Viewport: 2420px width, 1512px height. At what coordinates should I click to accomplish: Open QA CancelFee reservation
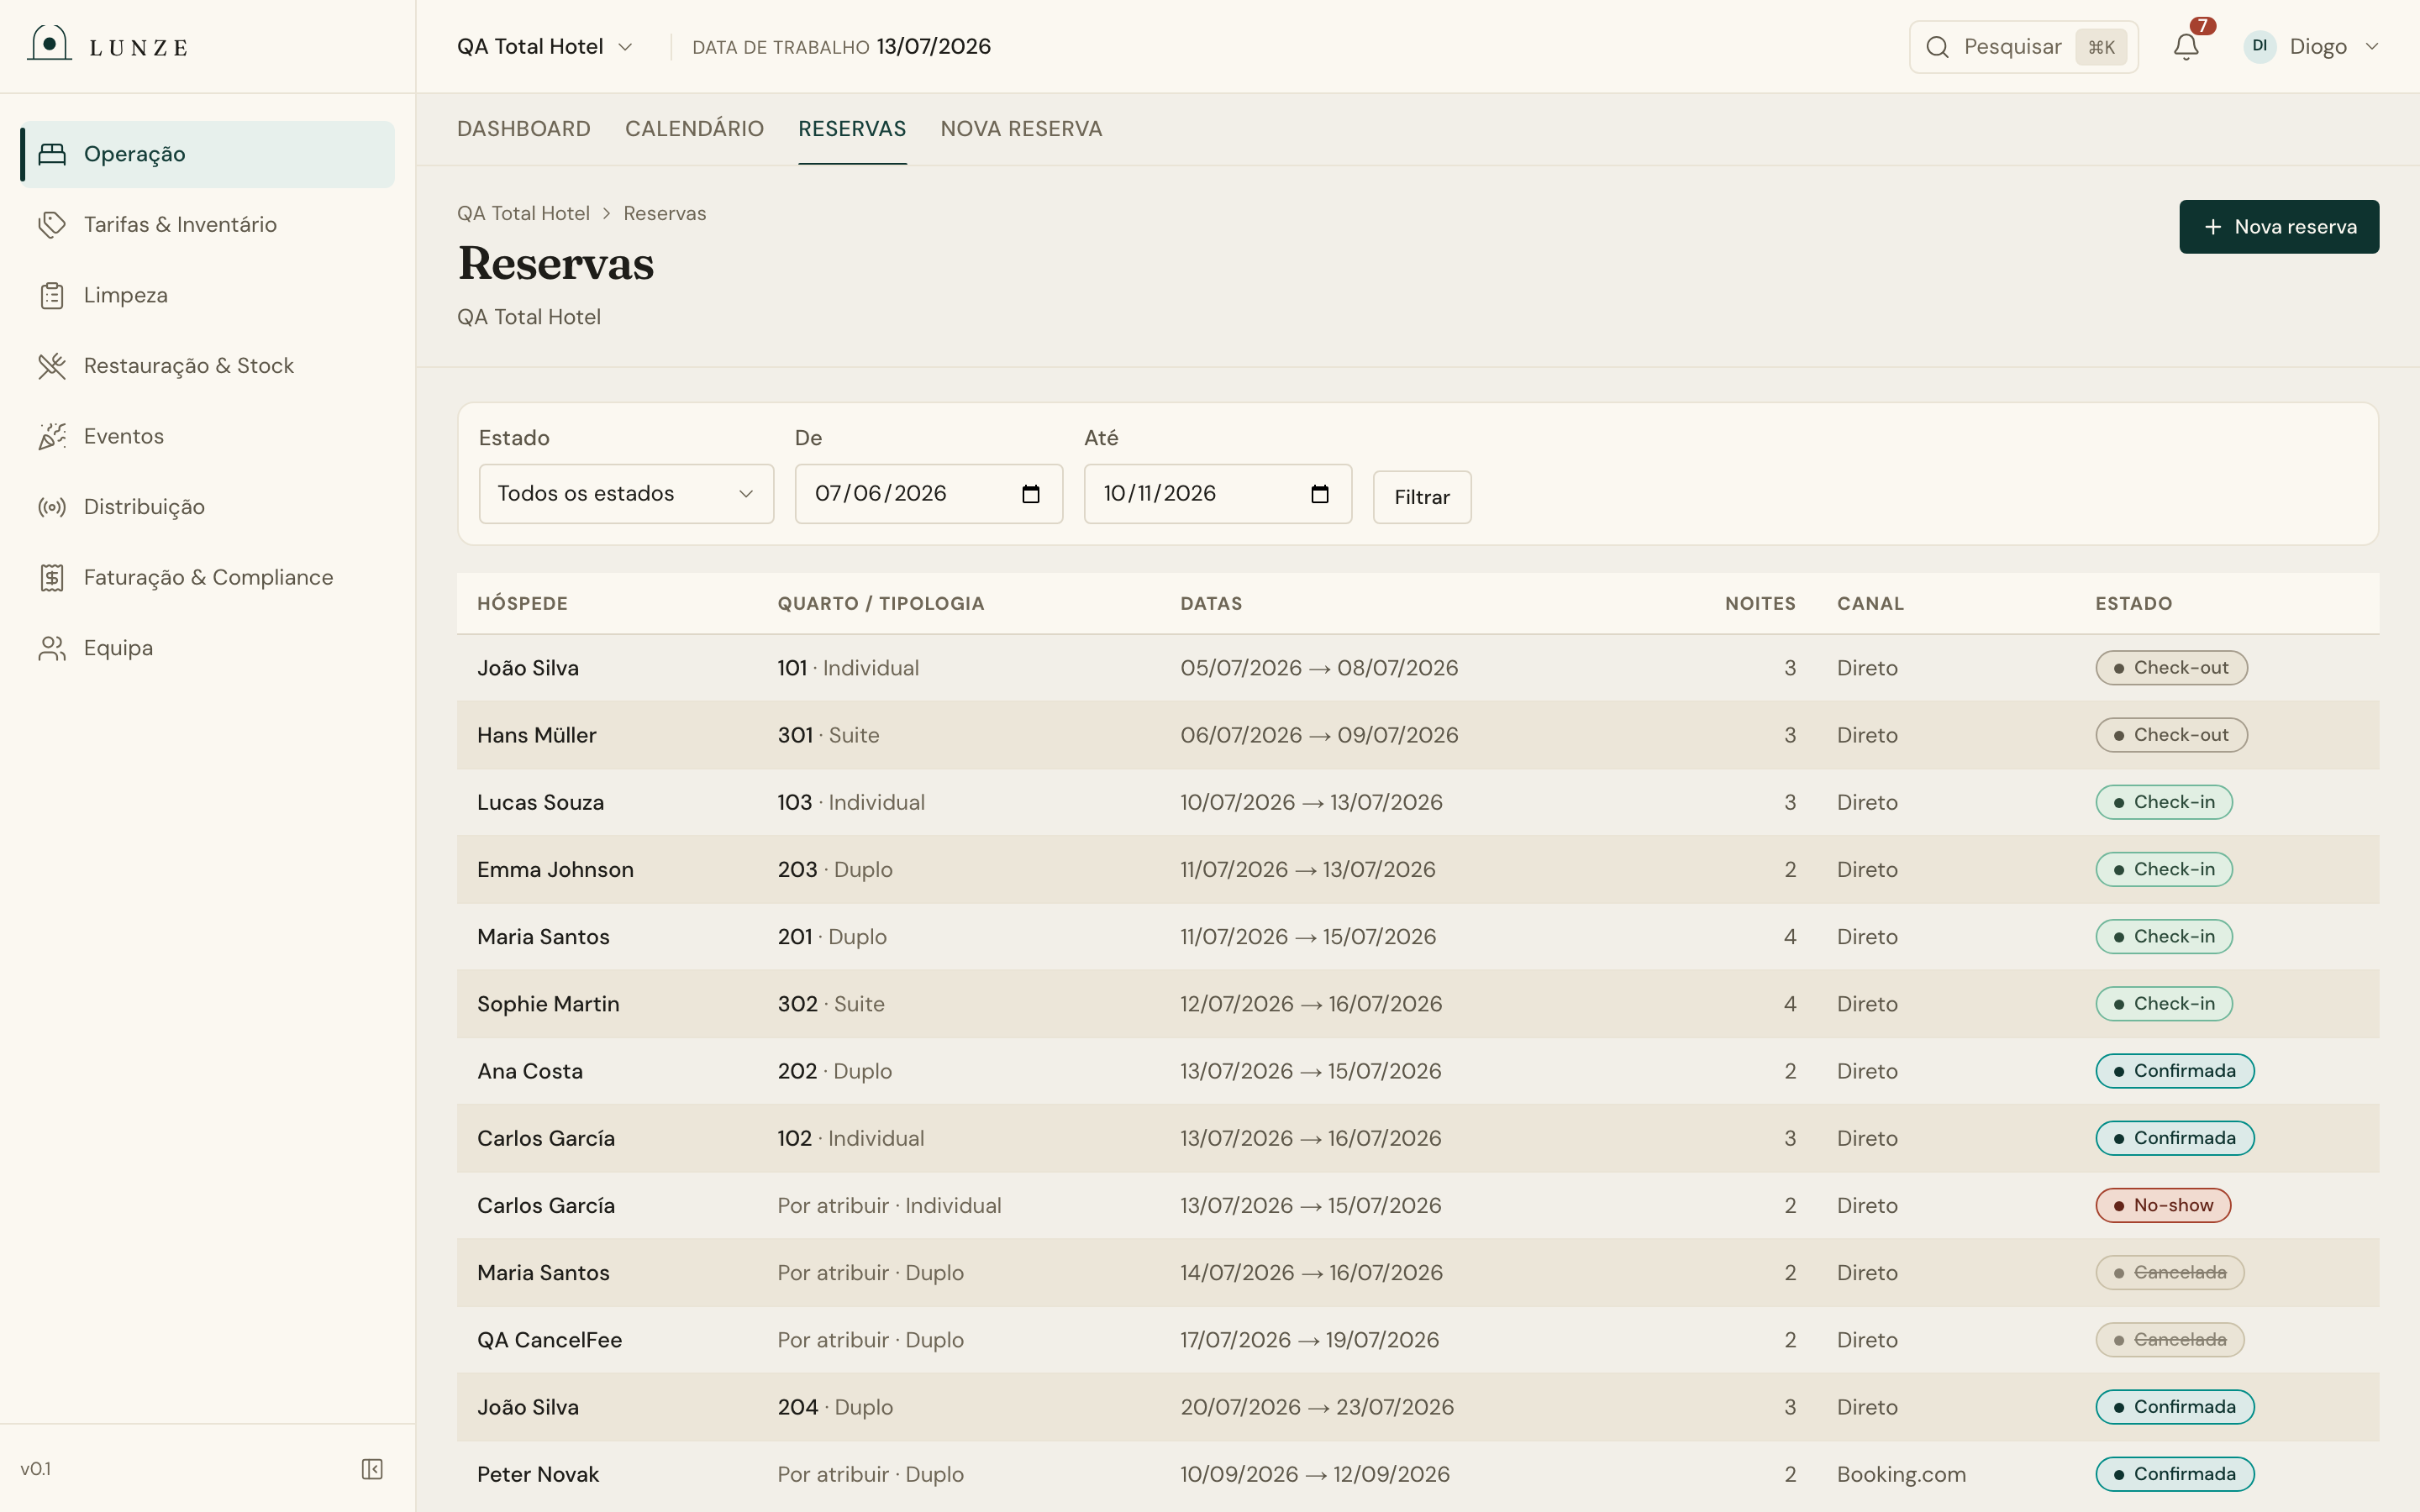coord(1417,1340)
